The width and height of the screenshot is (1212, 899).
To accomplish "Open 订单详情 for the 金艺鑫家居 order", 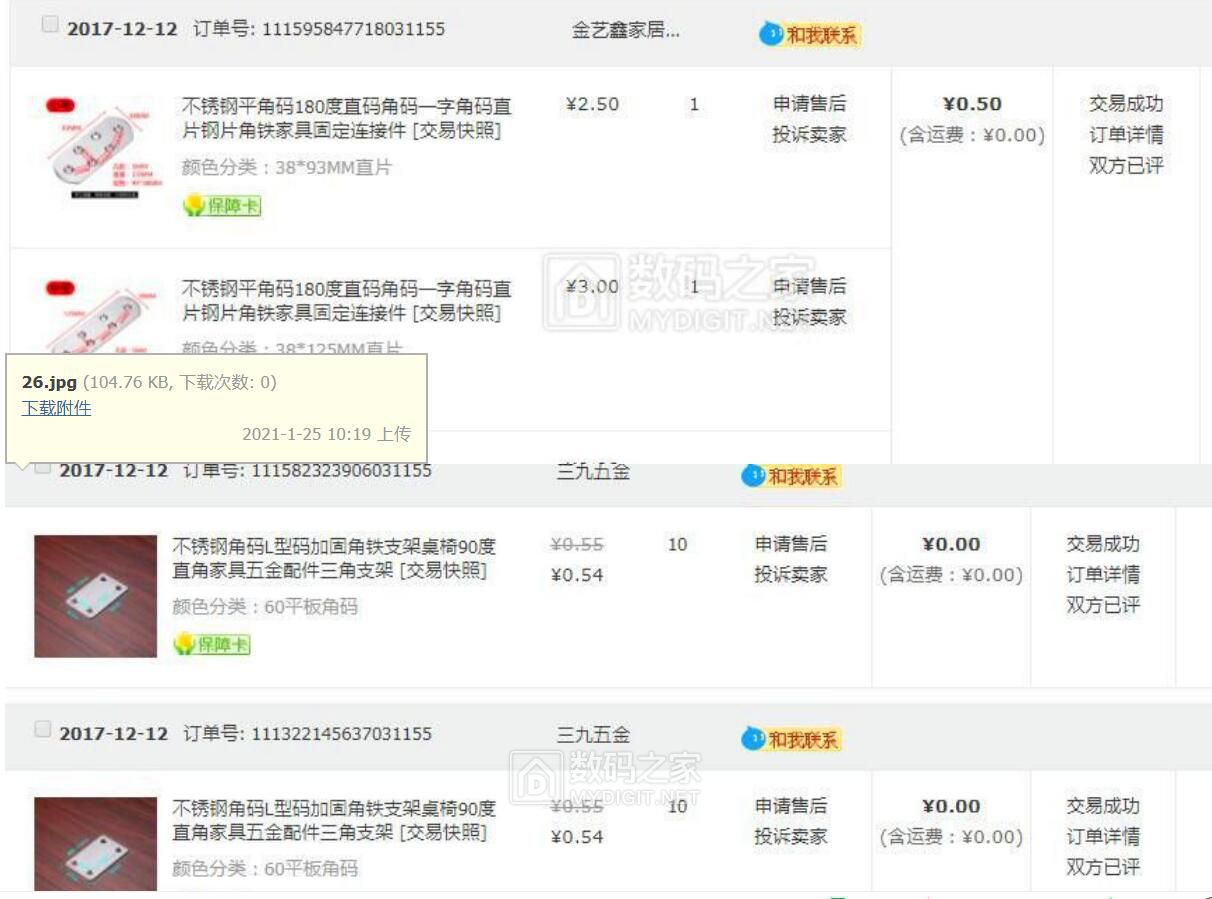I will pyautogui.click(x=1126, y=135).
